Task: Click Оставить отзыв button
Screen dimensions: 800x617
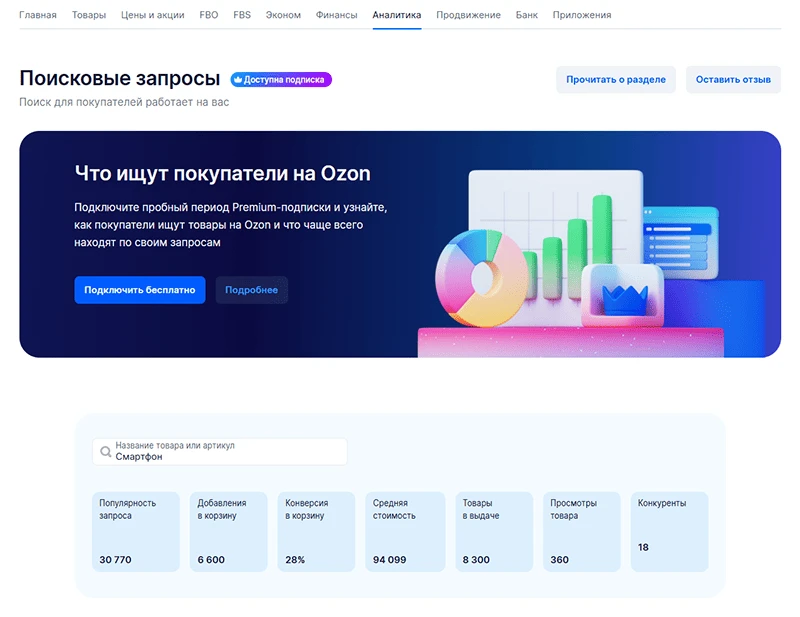Action: (733, 80)
